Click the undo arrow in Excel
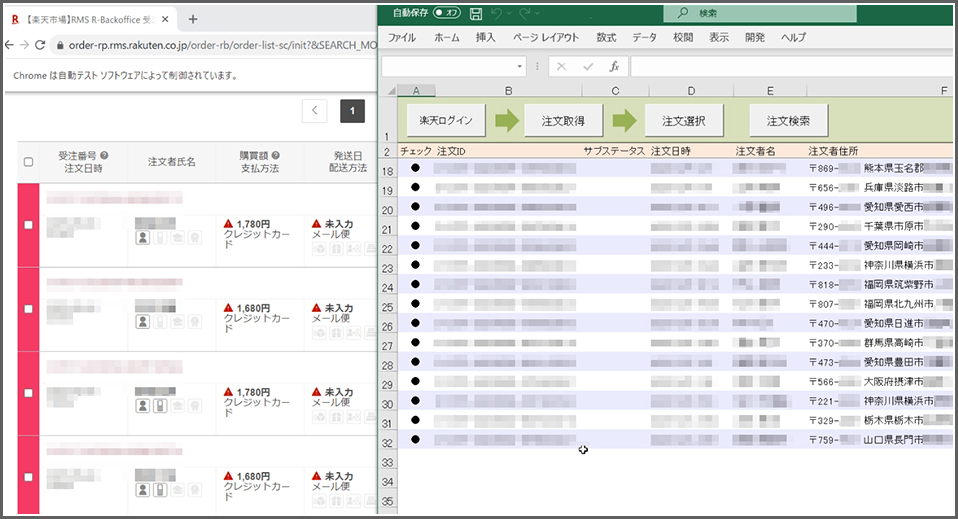 [x=498, y=13]
